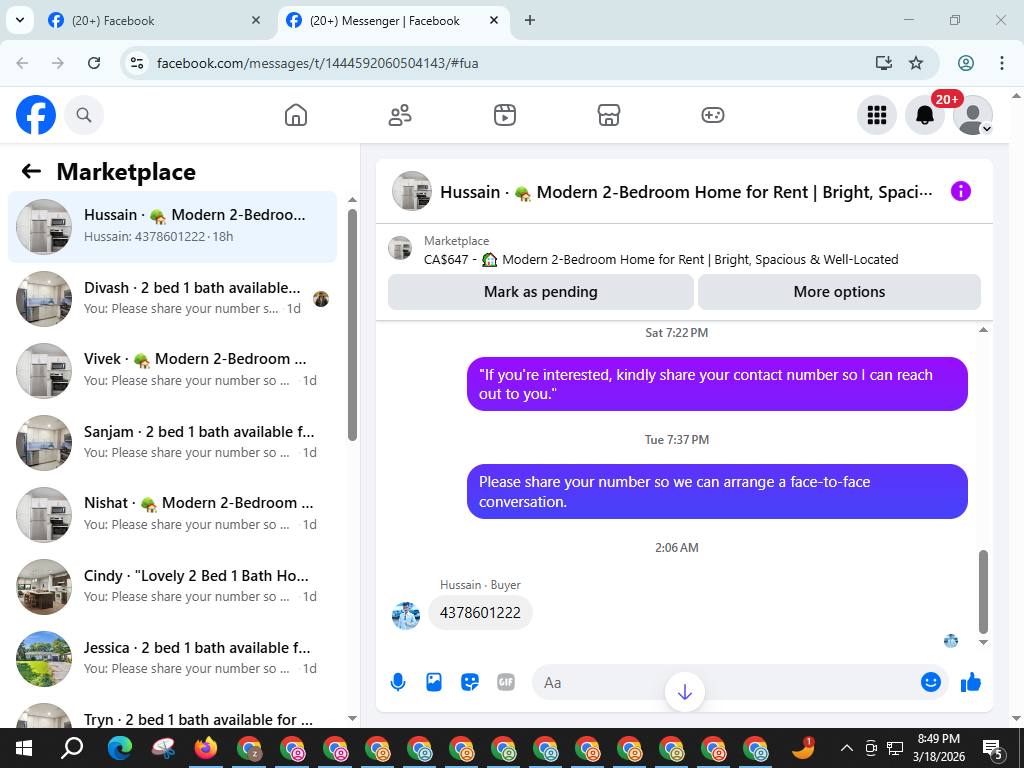Open Microsoft Edge from taskbar
This screenshot has width=1024, height=768.
coord(120,748)
